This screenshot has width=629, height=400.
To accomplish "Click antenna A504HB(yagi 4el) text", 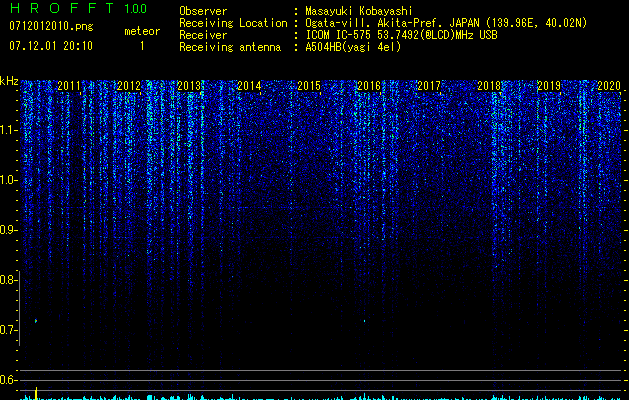I will point(353,47).
